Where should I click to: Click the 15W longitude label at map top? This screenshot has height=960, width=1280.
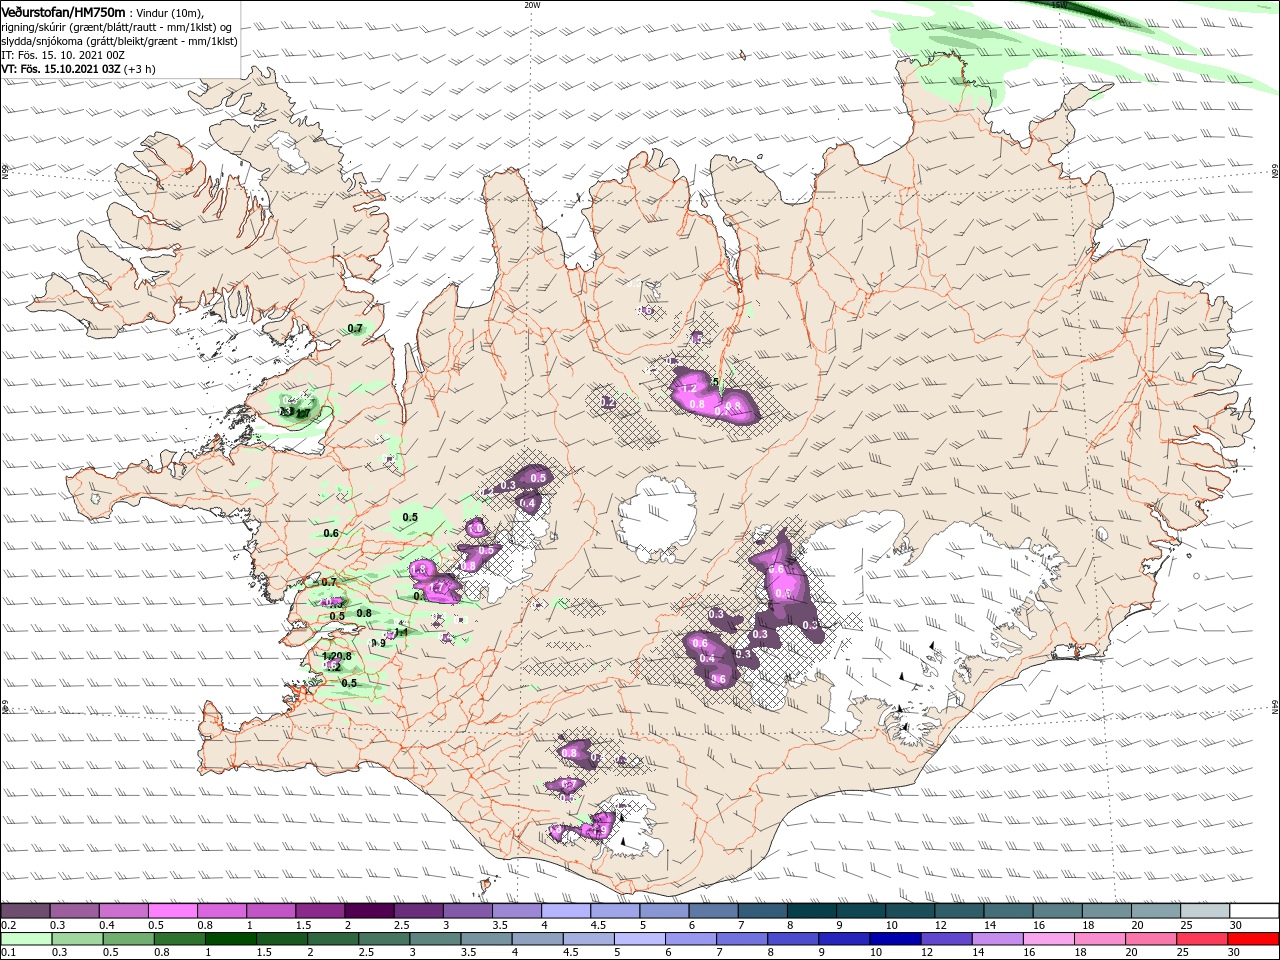coord(1059,5)
